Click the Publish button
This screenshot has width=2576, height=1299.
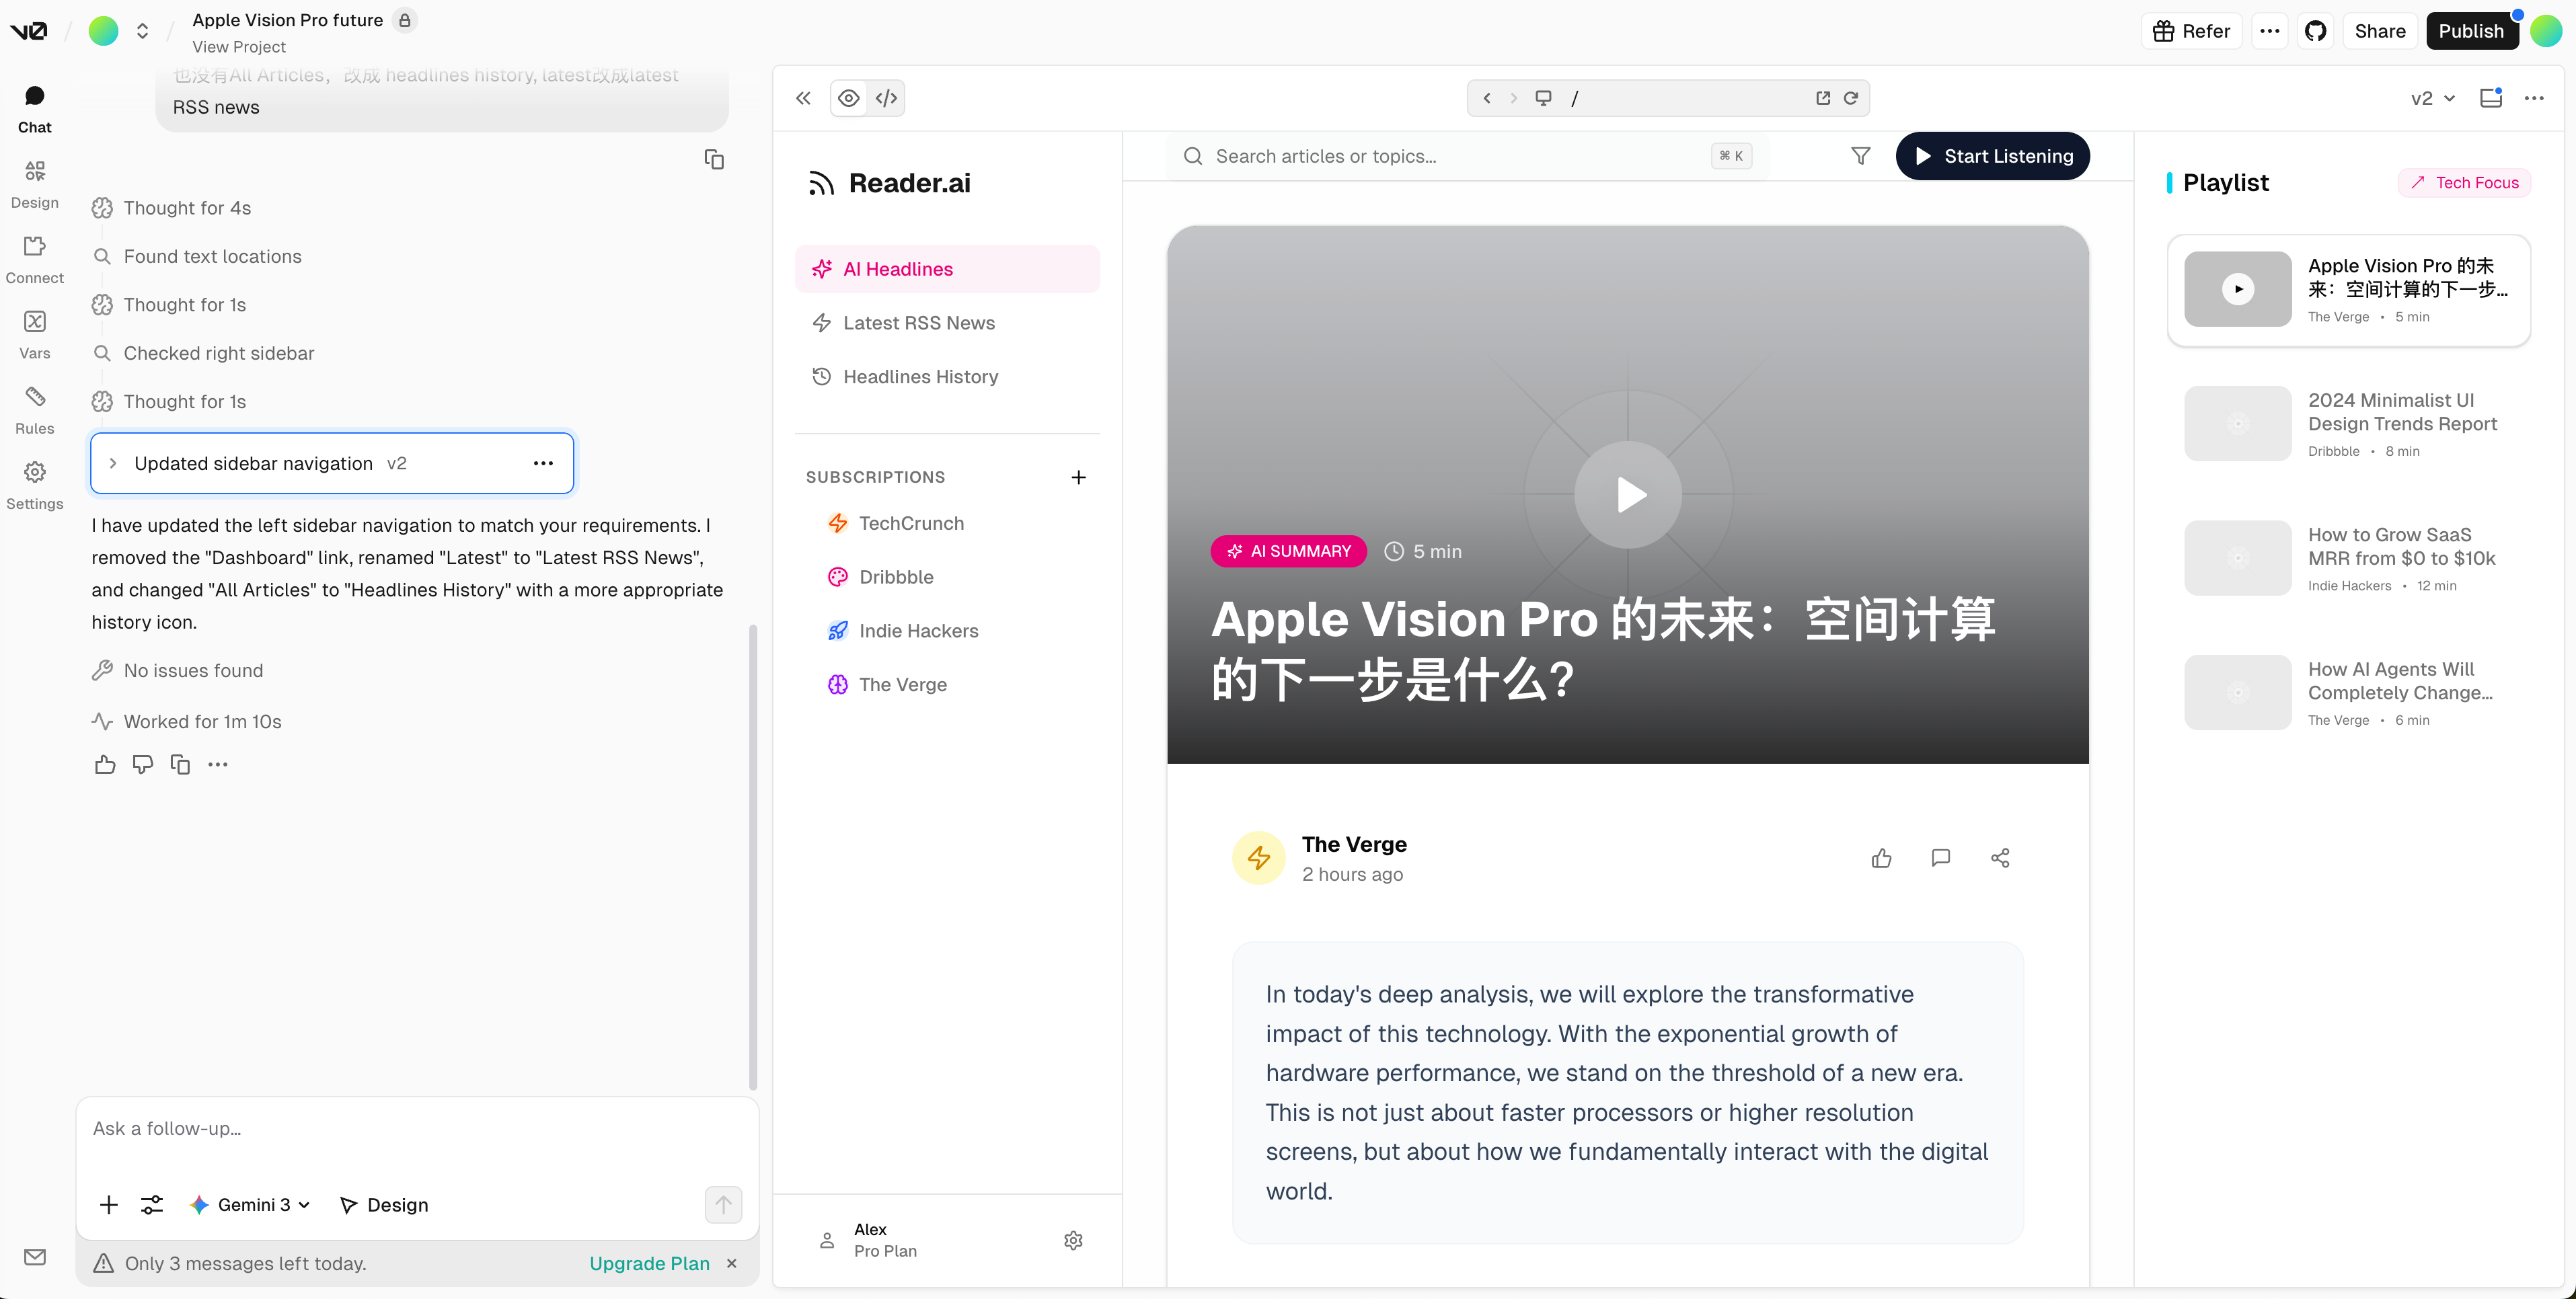(2470, 31)
